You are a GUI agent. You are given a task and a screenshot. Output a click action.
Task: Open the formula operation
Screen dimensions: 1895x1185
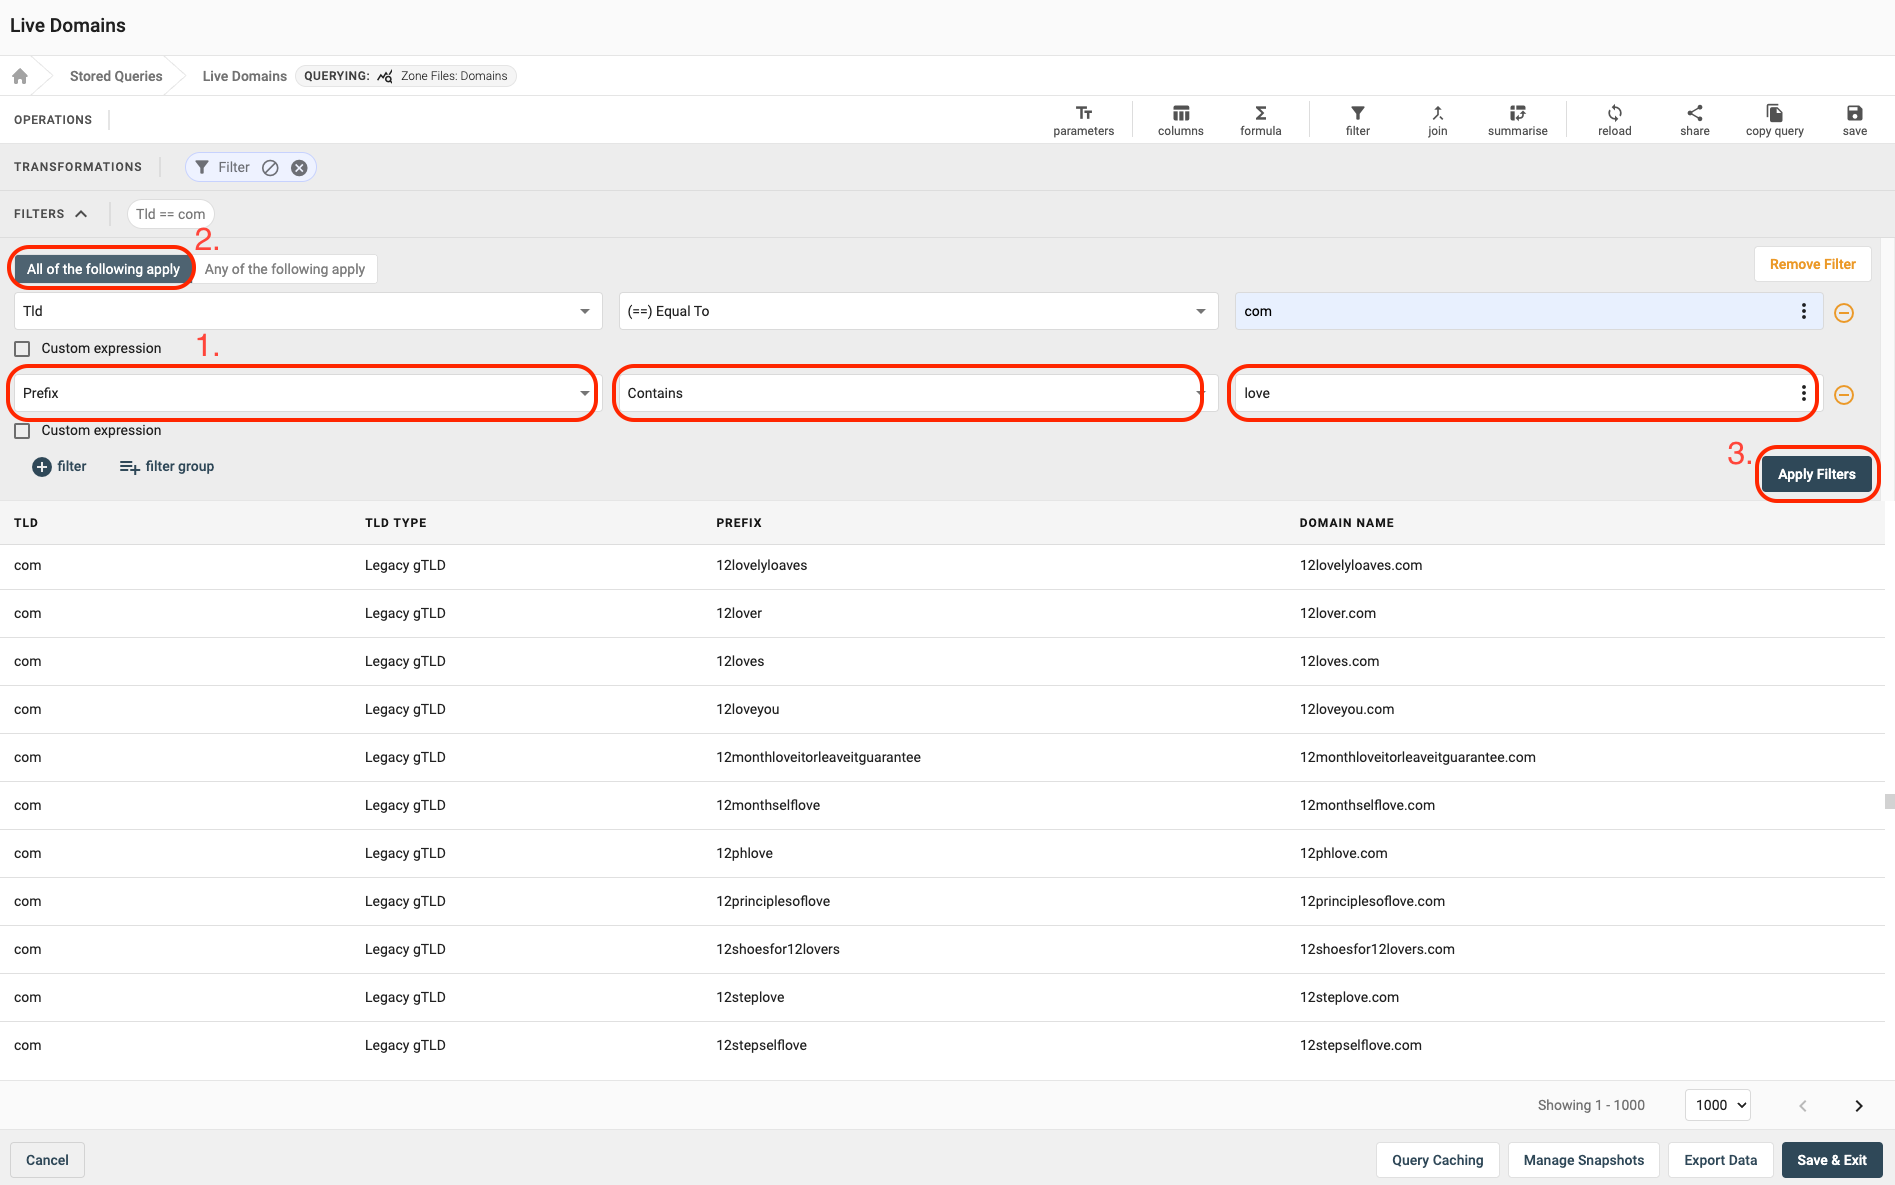1260,119
